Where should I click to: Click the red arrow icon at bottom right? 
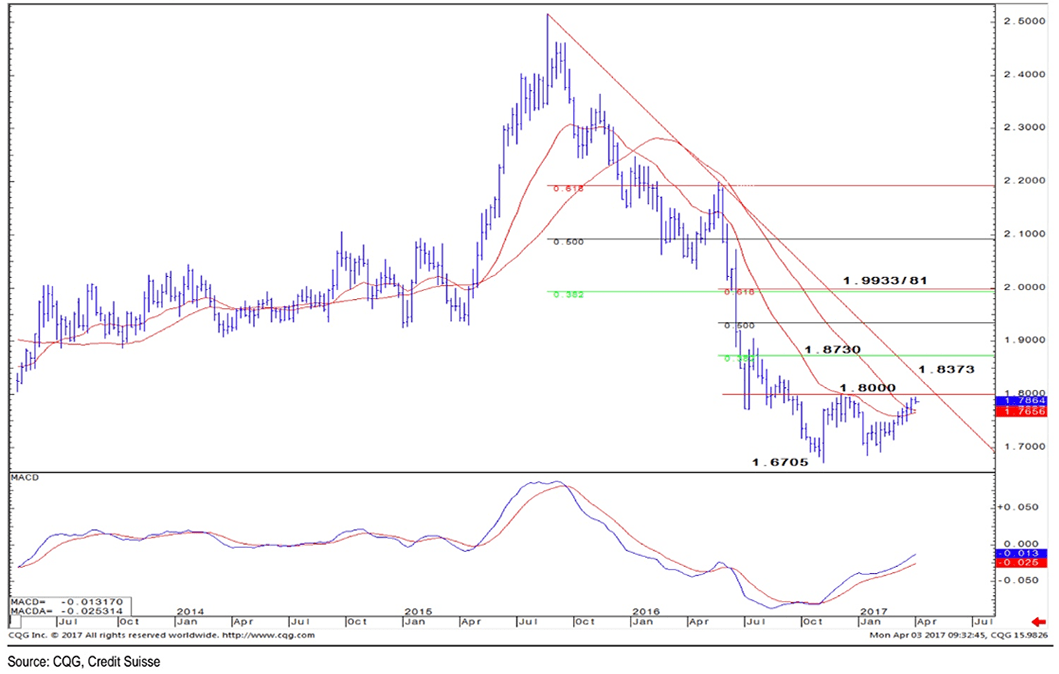pyautogui.click(x=1039, y=620)
